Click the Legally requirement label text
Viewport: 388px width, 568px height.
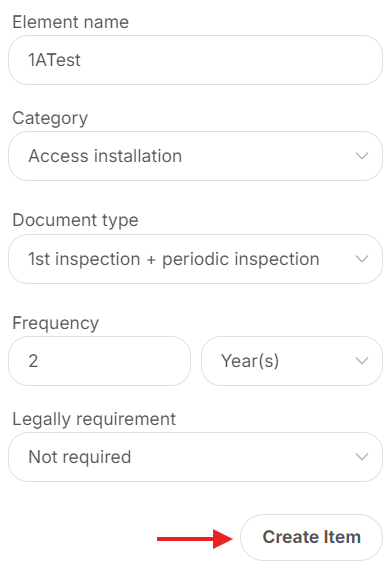pos(94,419)
